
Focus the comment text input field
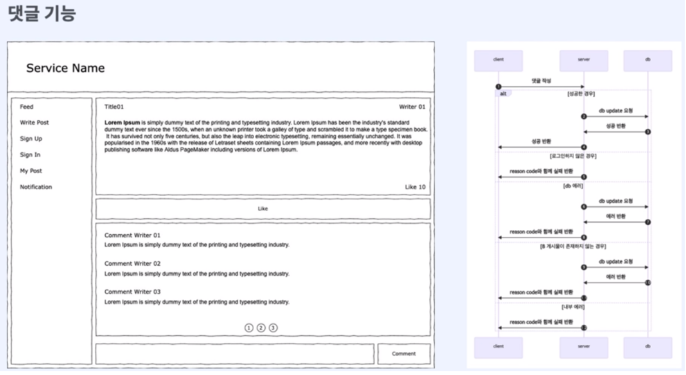(235, 354)
